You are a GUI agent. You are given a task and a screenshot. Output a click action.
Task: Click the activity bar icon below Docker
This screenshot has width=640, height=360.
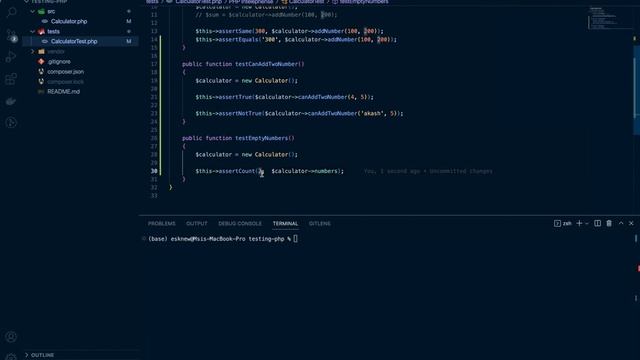(x=11, y=122)
